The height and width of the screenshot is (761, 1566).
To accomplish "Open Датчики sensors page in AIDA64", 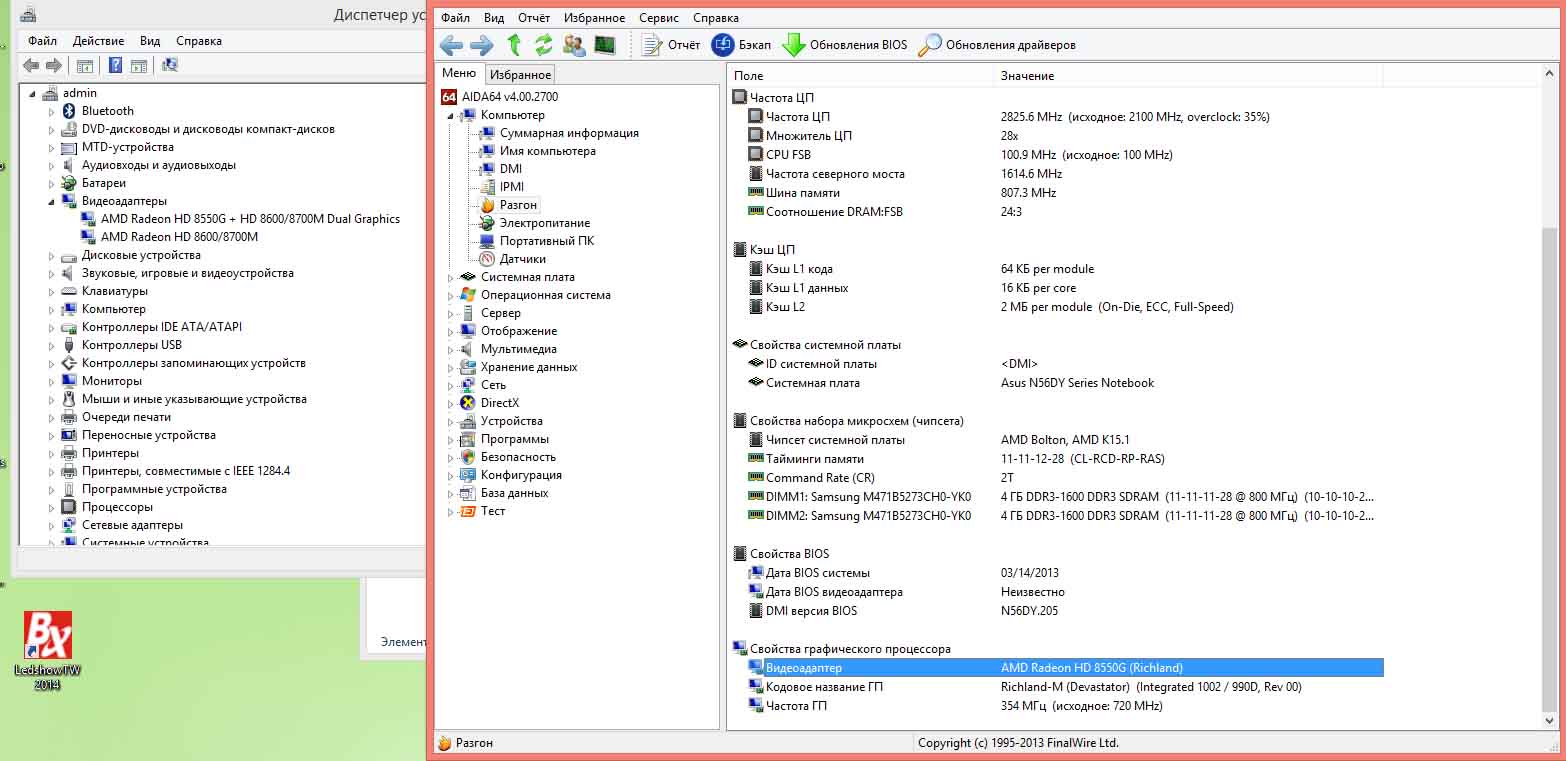I will [523, 259].
